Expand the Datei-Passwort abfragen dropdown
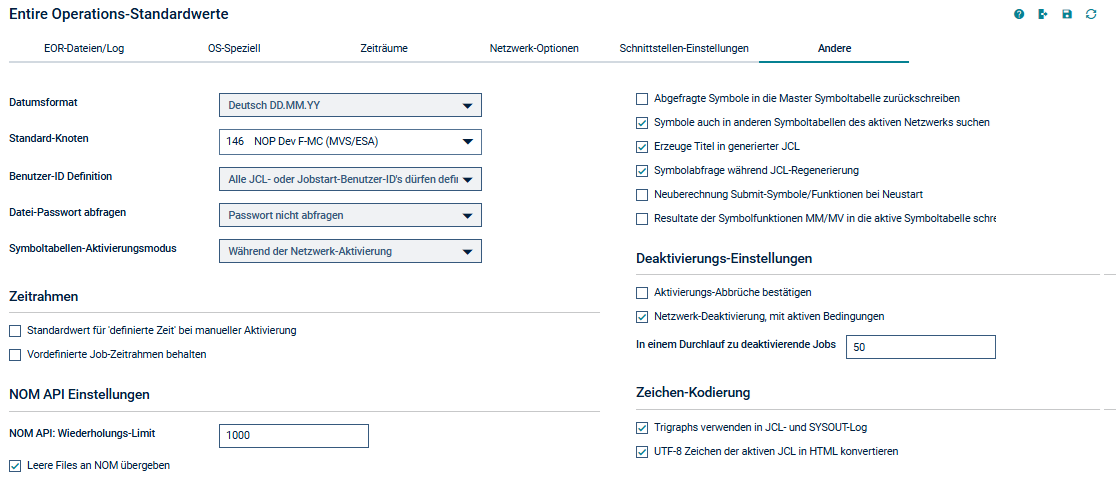The width and height of the screenshot is (1116, 504). [x=350, y=215]
